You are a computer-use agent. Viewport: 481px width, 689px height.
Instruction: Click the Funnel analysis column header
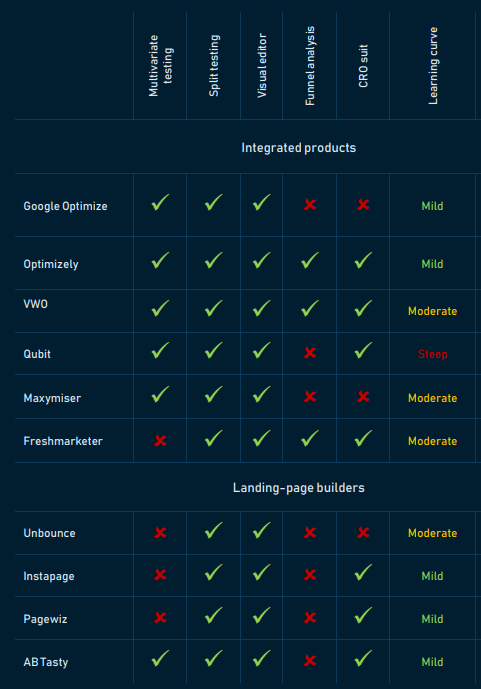pyautogui.click(x=310, y=66)
